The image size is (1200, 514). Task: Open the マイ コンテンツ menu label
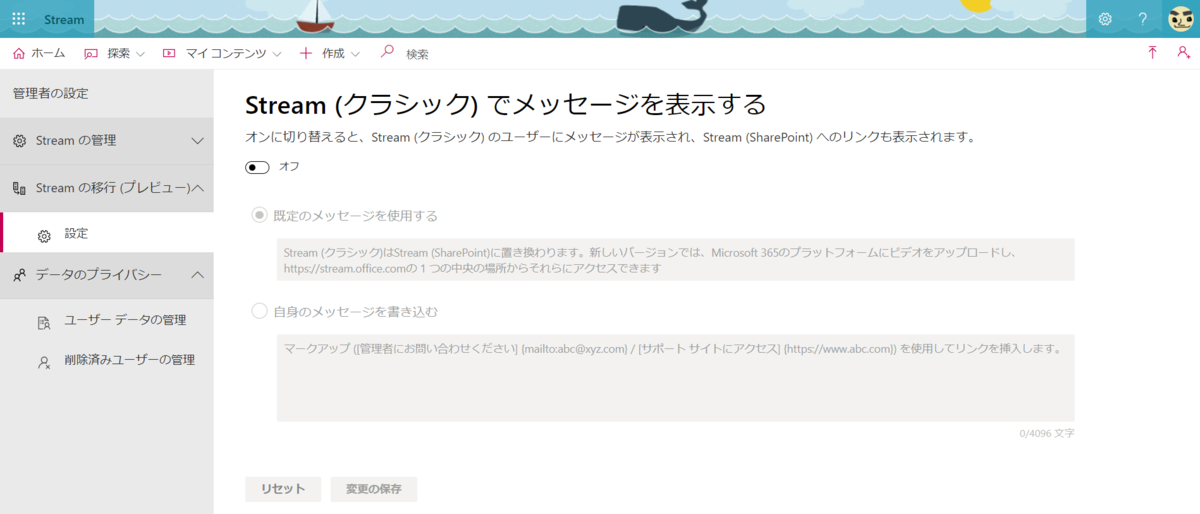(226, 53)
